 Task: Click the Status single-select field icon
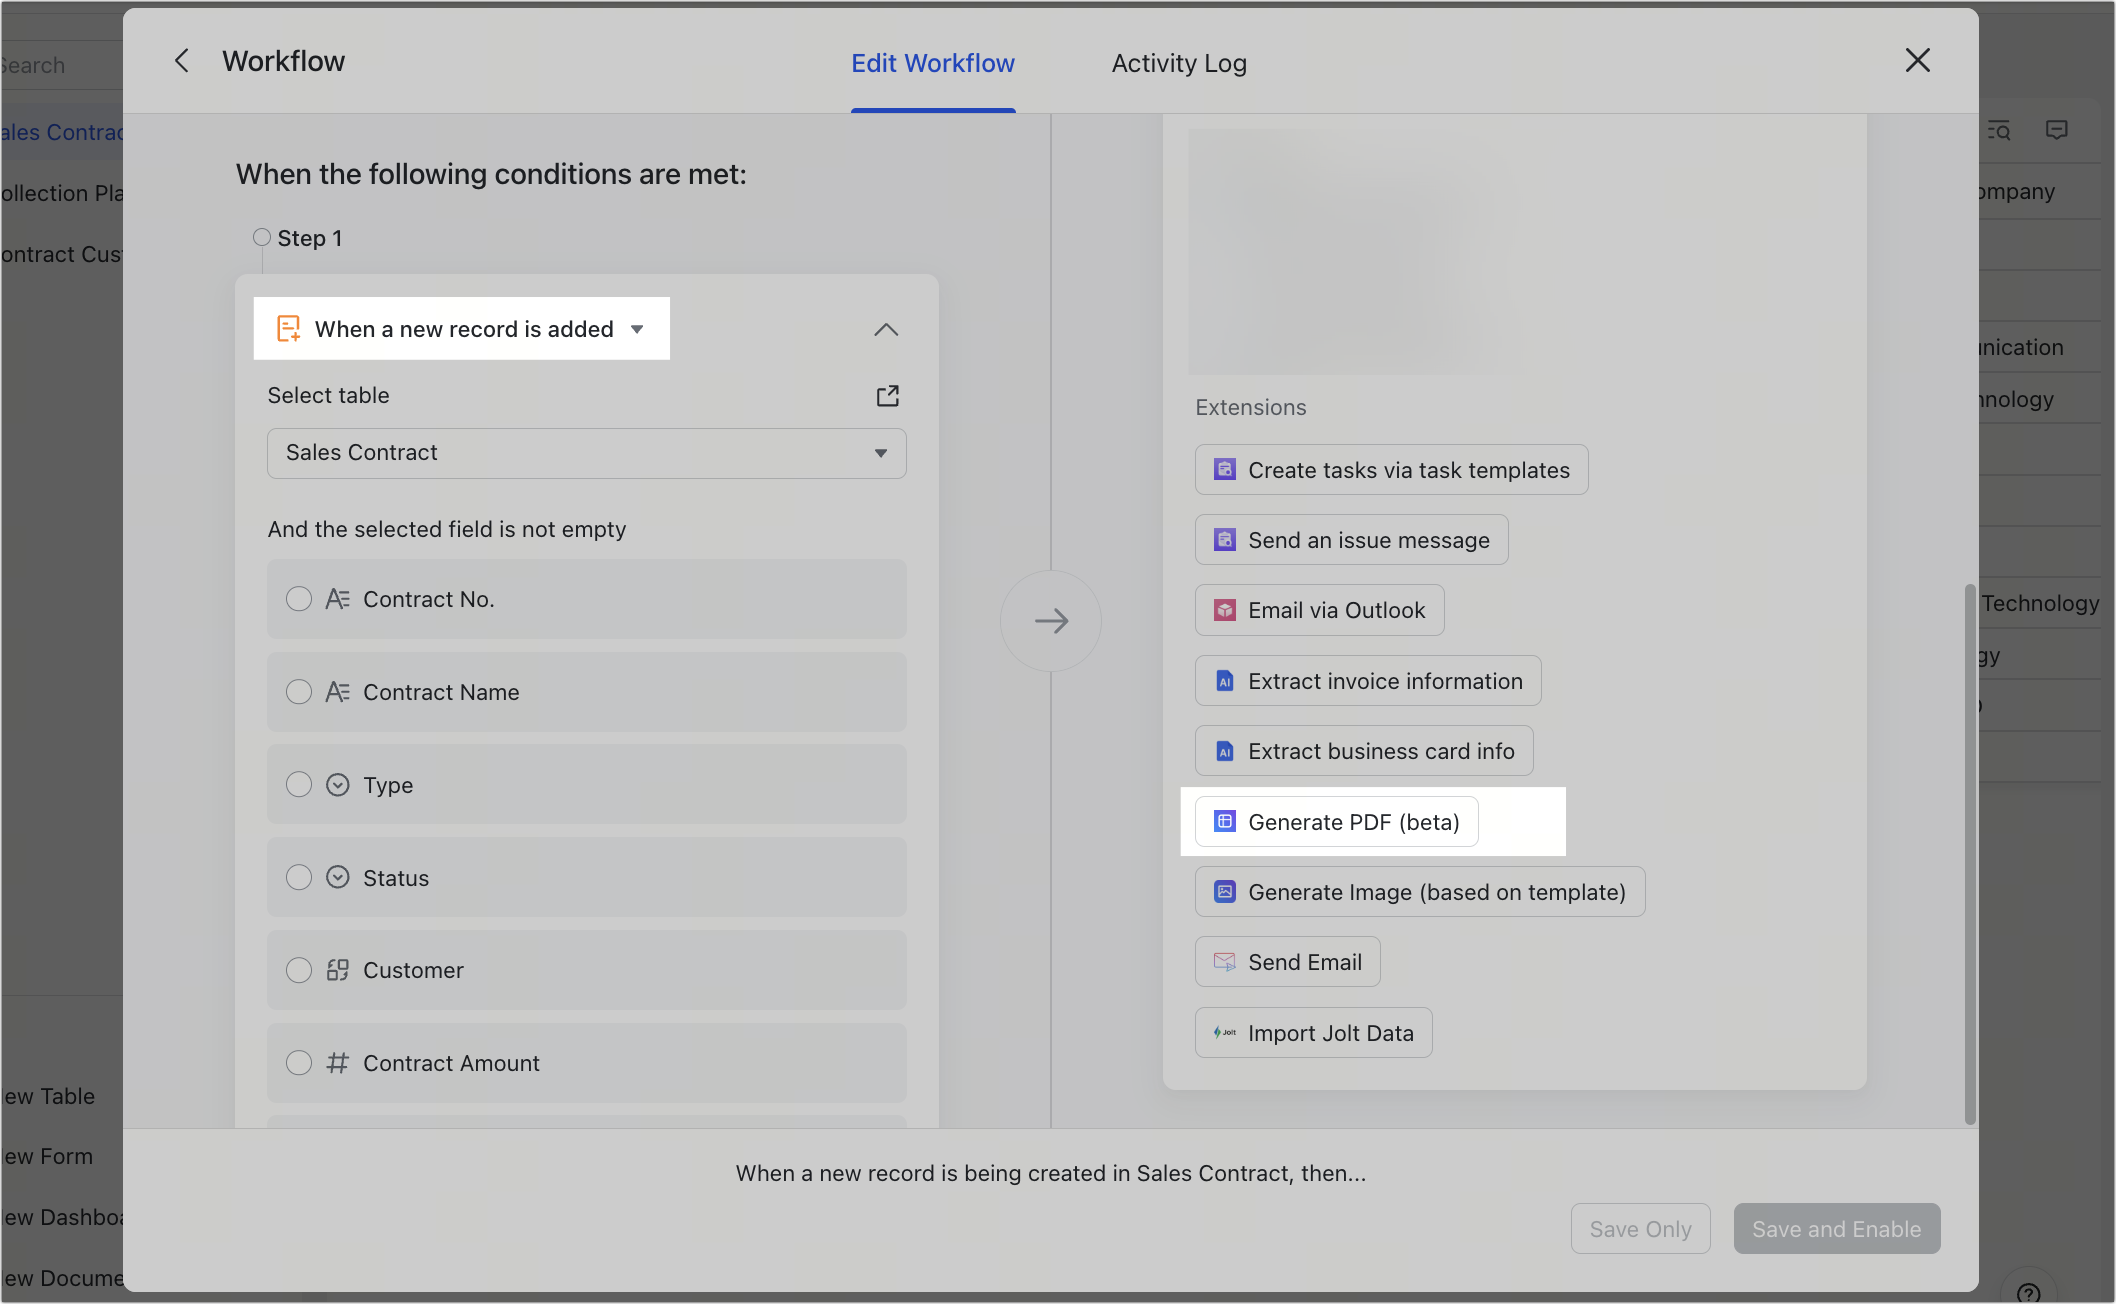point(337,877)
